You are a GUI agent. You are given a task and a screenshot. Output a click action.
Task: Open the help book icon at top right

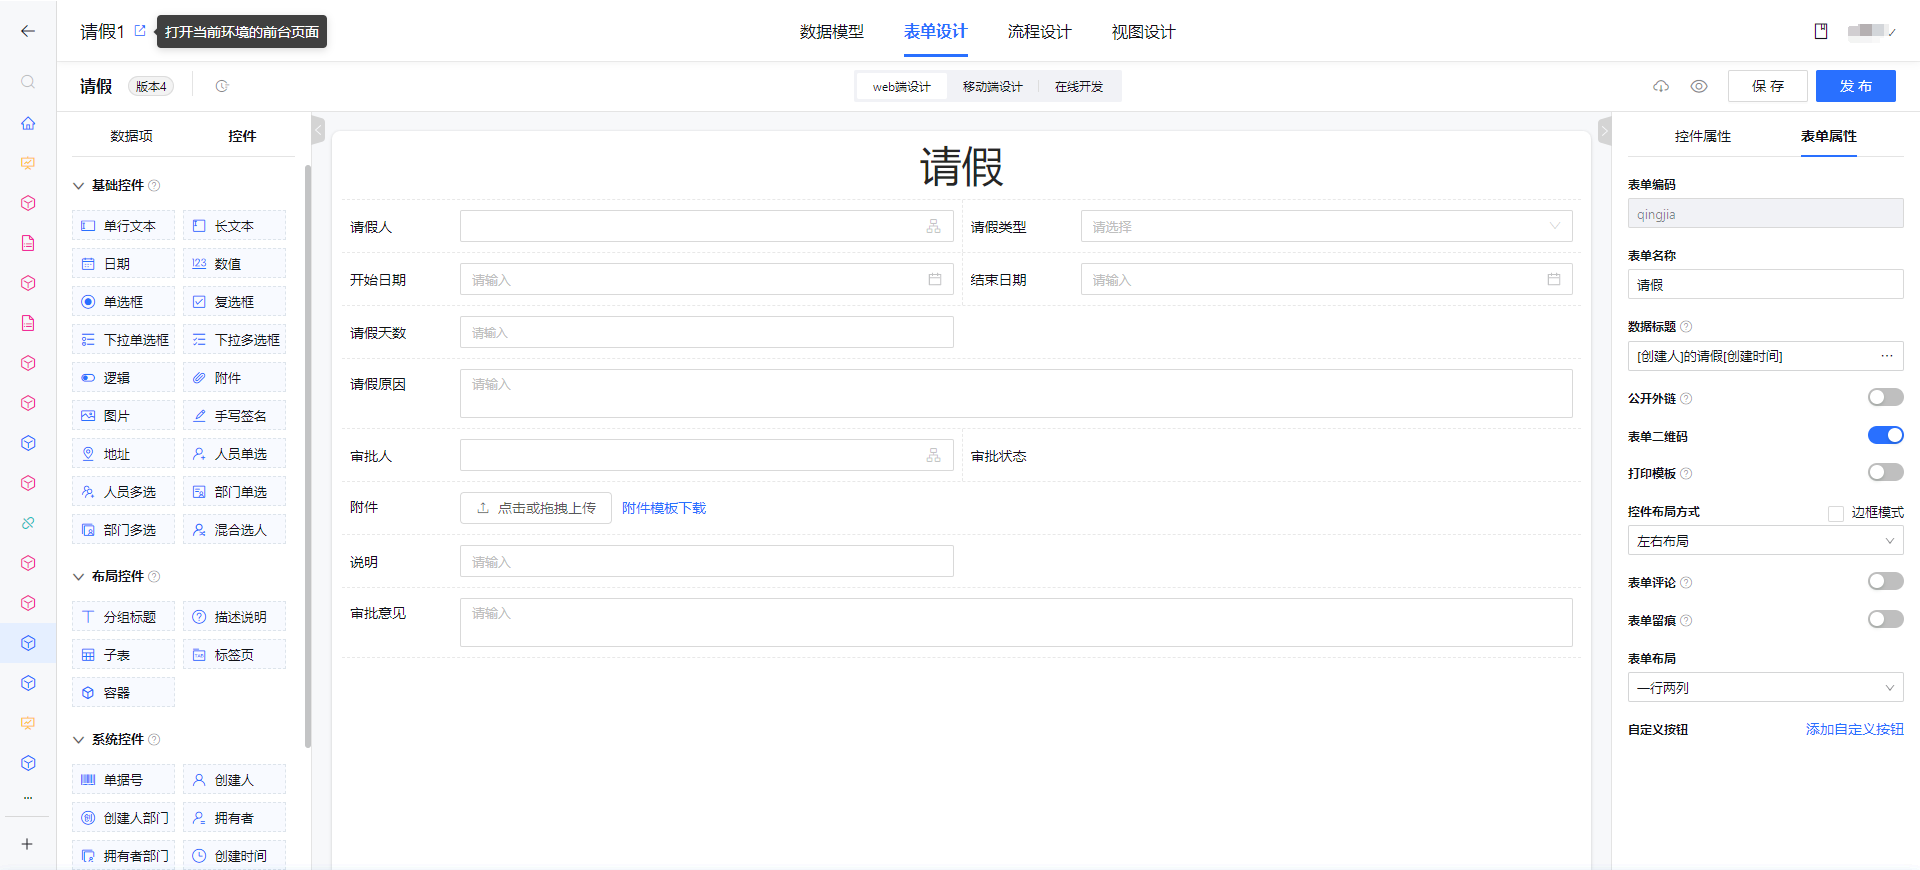pos(1821,31)
